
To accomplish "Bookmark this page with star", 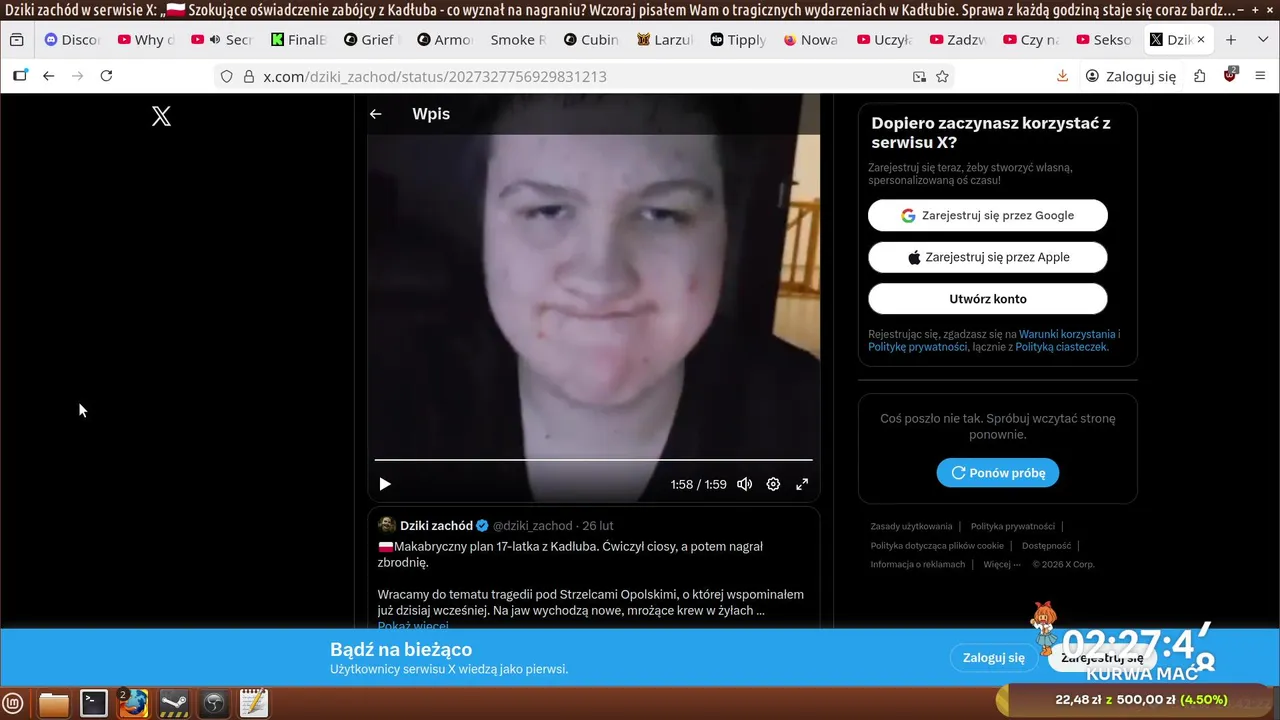I will 942,76.
